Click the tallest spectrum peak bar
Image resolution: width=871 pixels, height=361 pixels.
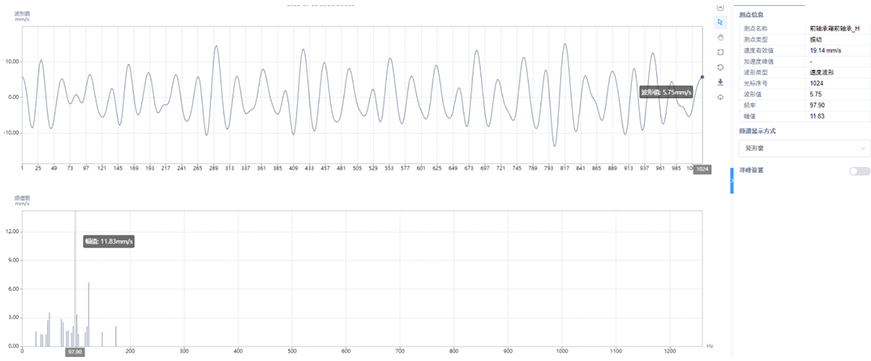tap(75, 278)
